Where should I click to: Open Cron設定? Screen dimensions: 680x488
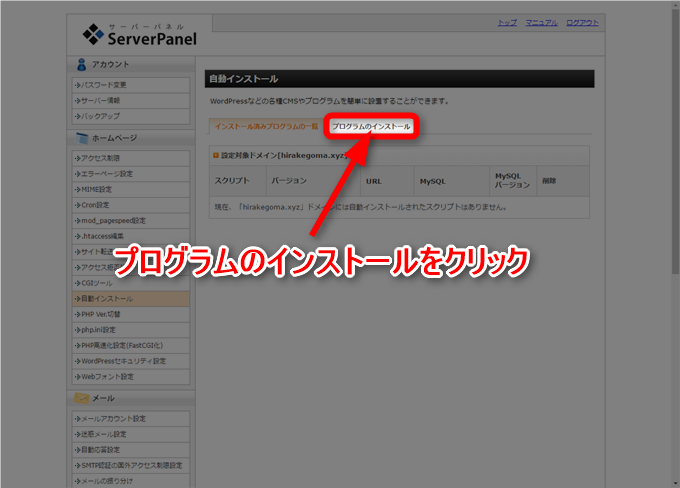[131, 205]
